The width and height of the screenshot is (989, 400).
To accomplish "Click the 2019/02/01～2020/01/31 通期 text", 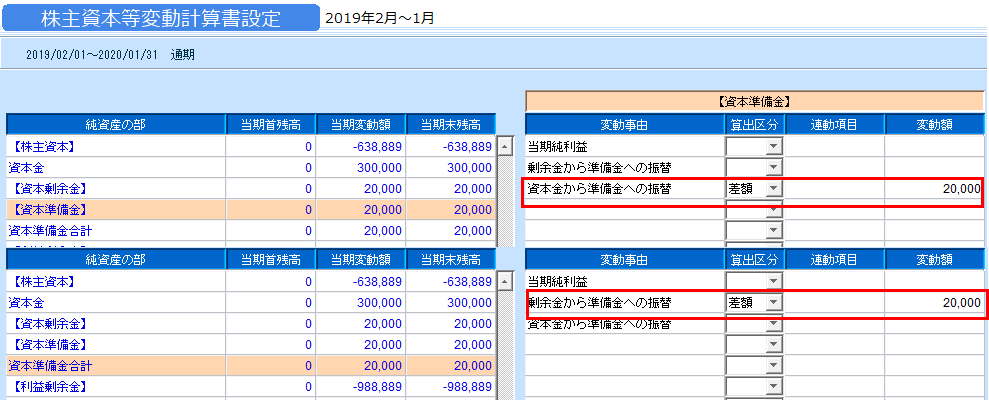I will click(110, 55).
